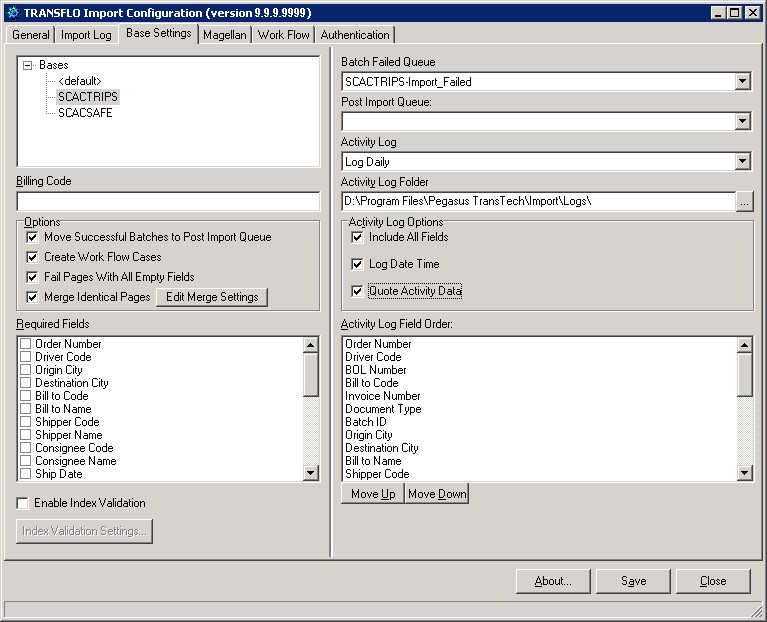Open the General tab

[x=30, y=35]
